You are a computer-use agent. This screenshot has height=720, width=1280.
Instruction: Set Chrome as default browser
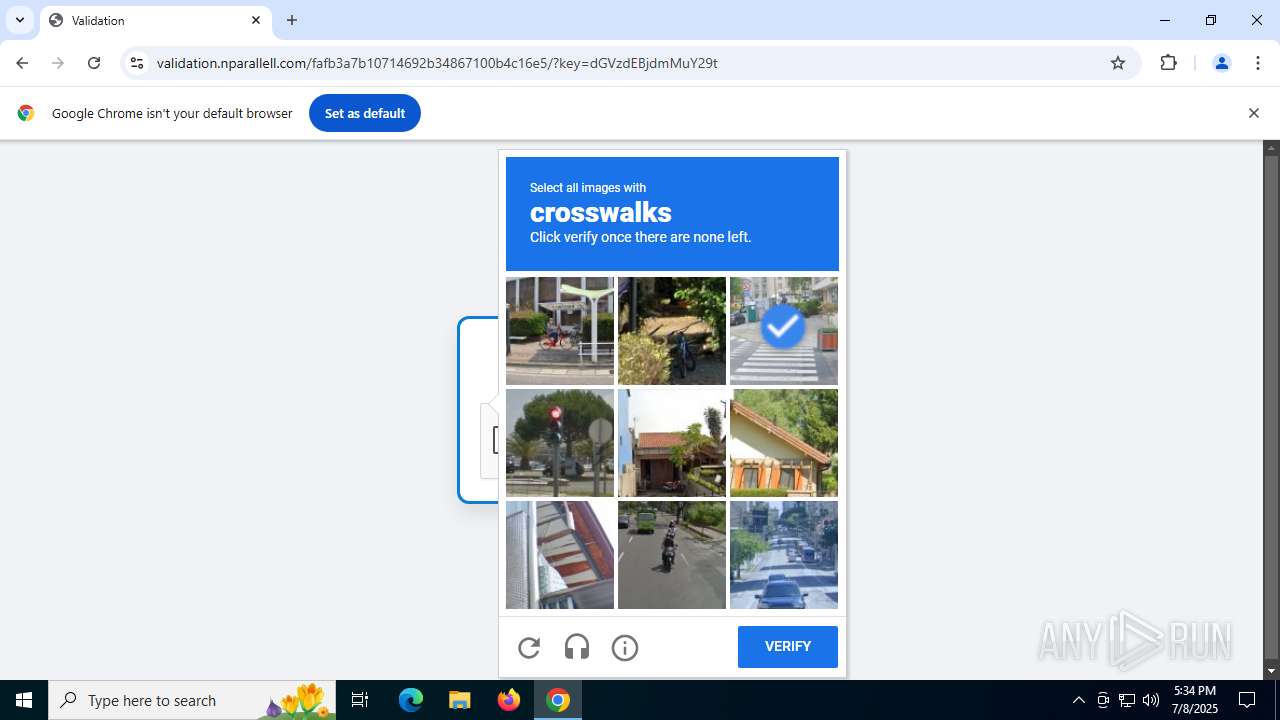pos(365,113)
